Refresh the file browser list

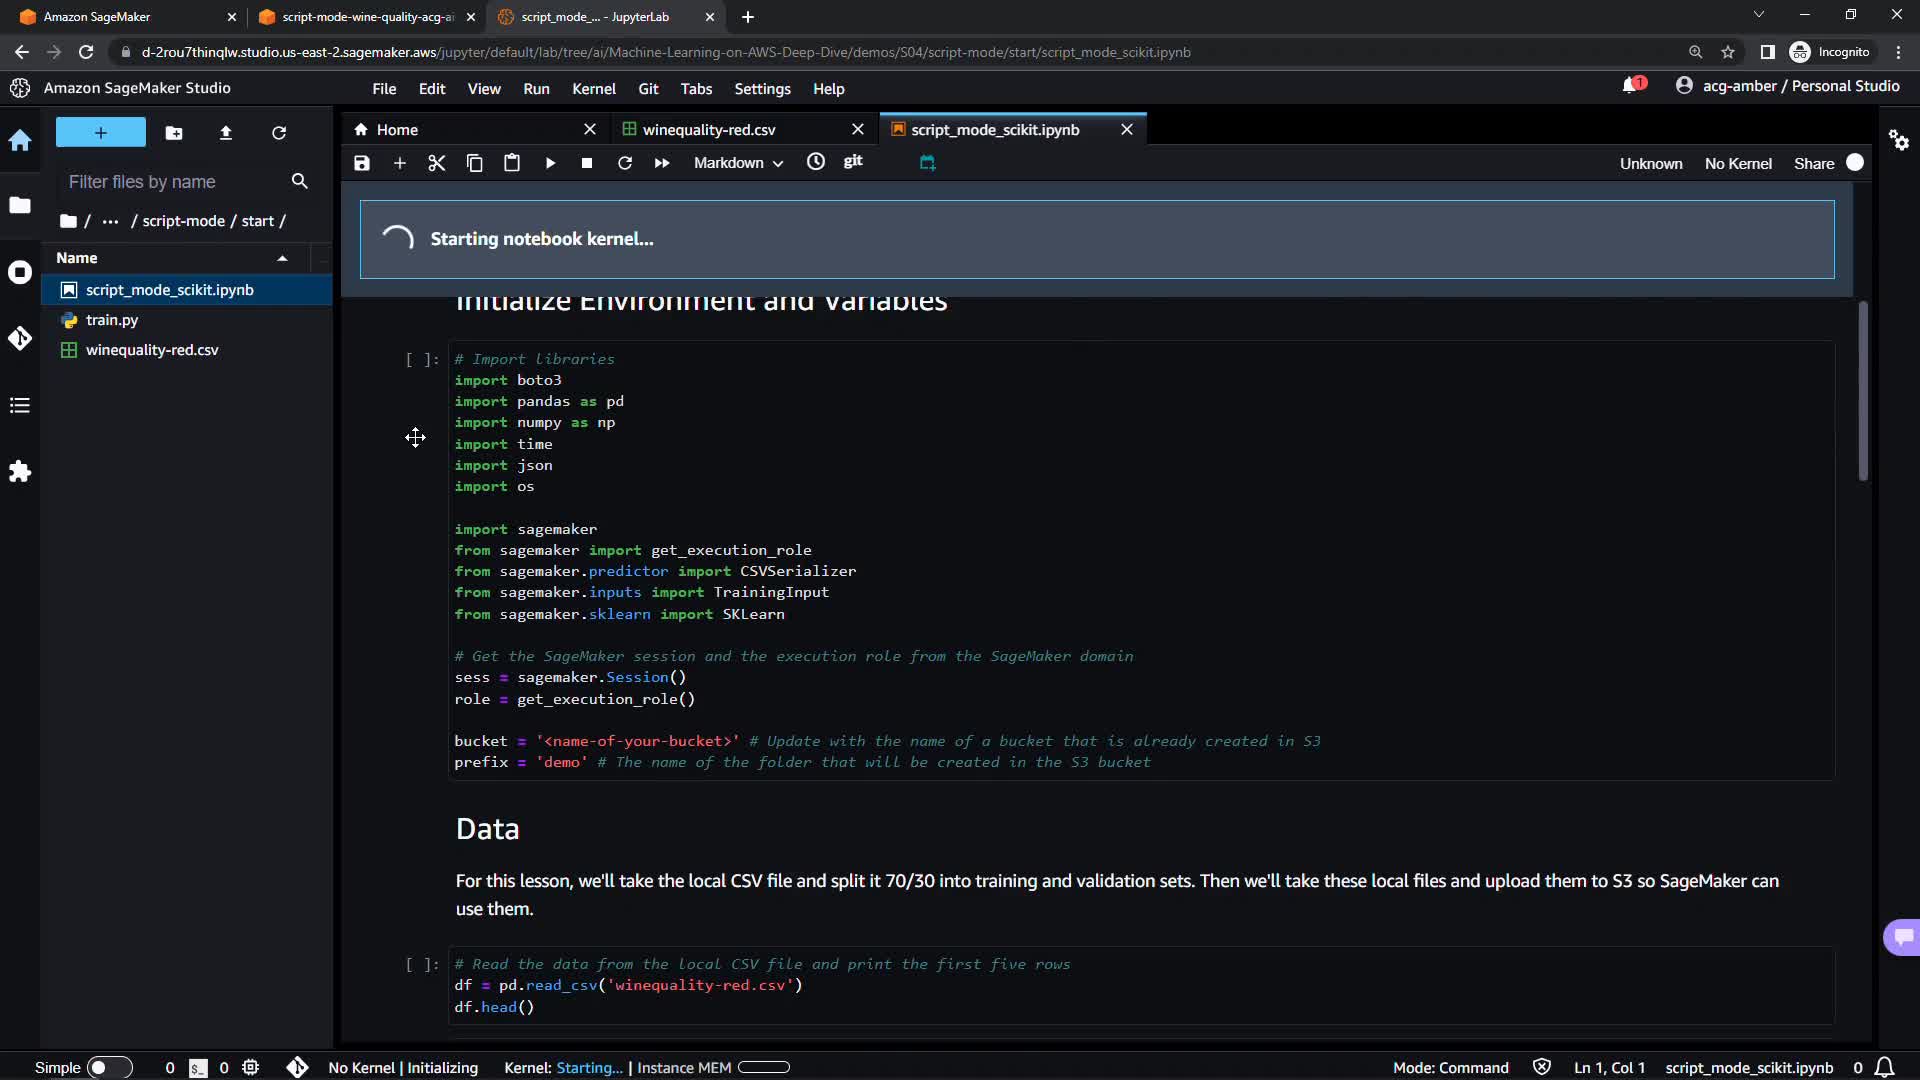[x=279, y=133]
